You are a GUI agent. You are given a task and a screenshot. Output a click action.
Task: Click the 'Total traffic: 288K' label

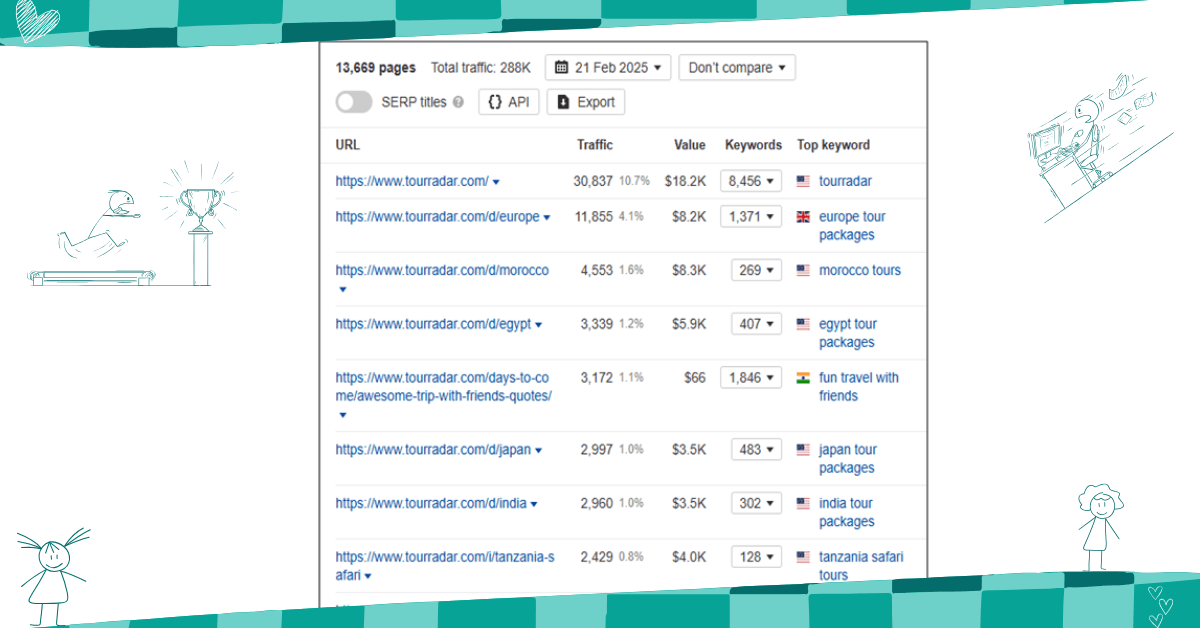point(483,68)
